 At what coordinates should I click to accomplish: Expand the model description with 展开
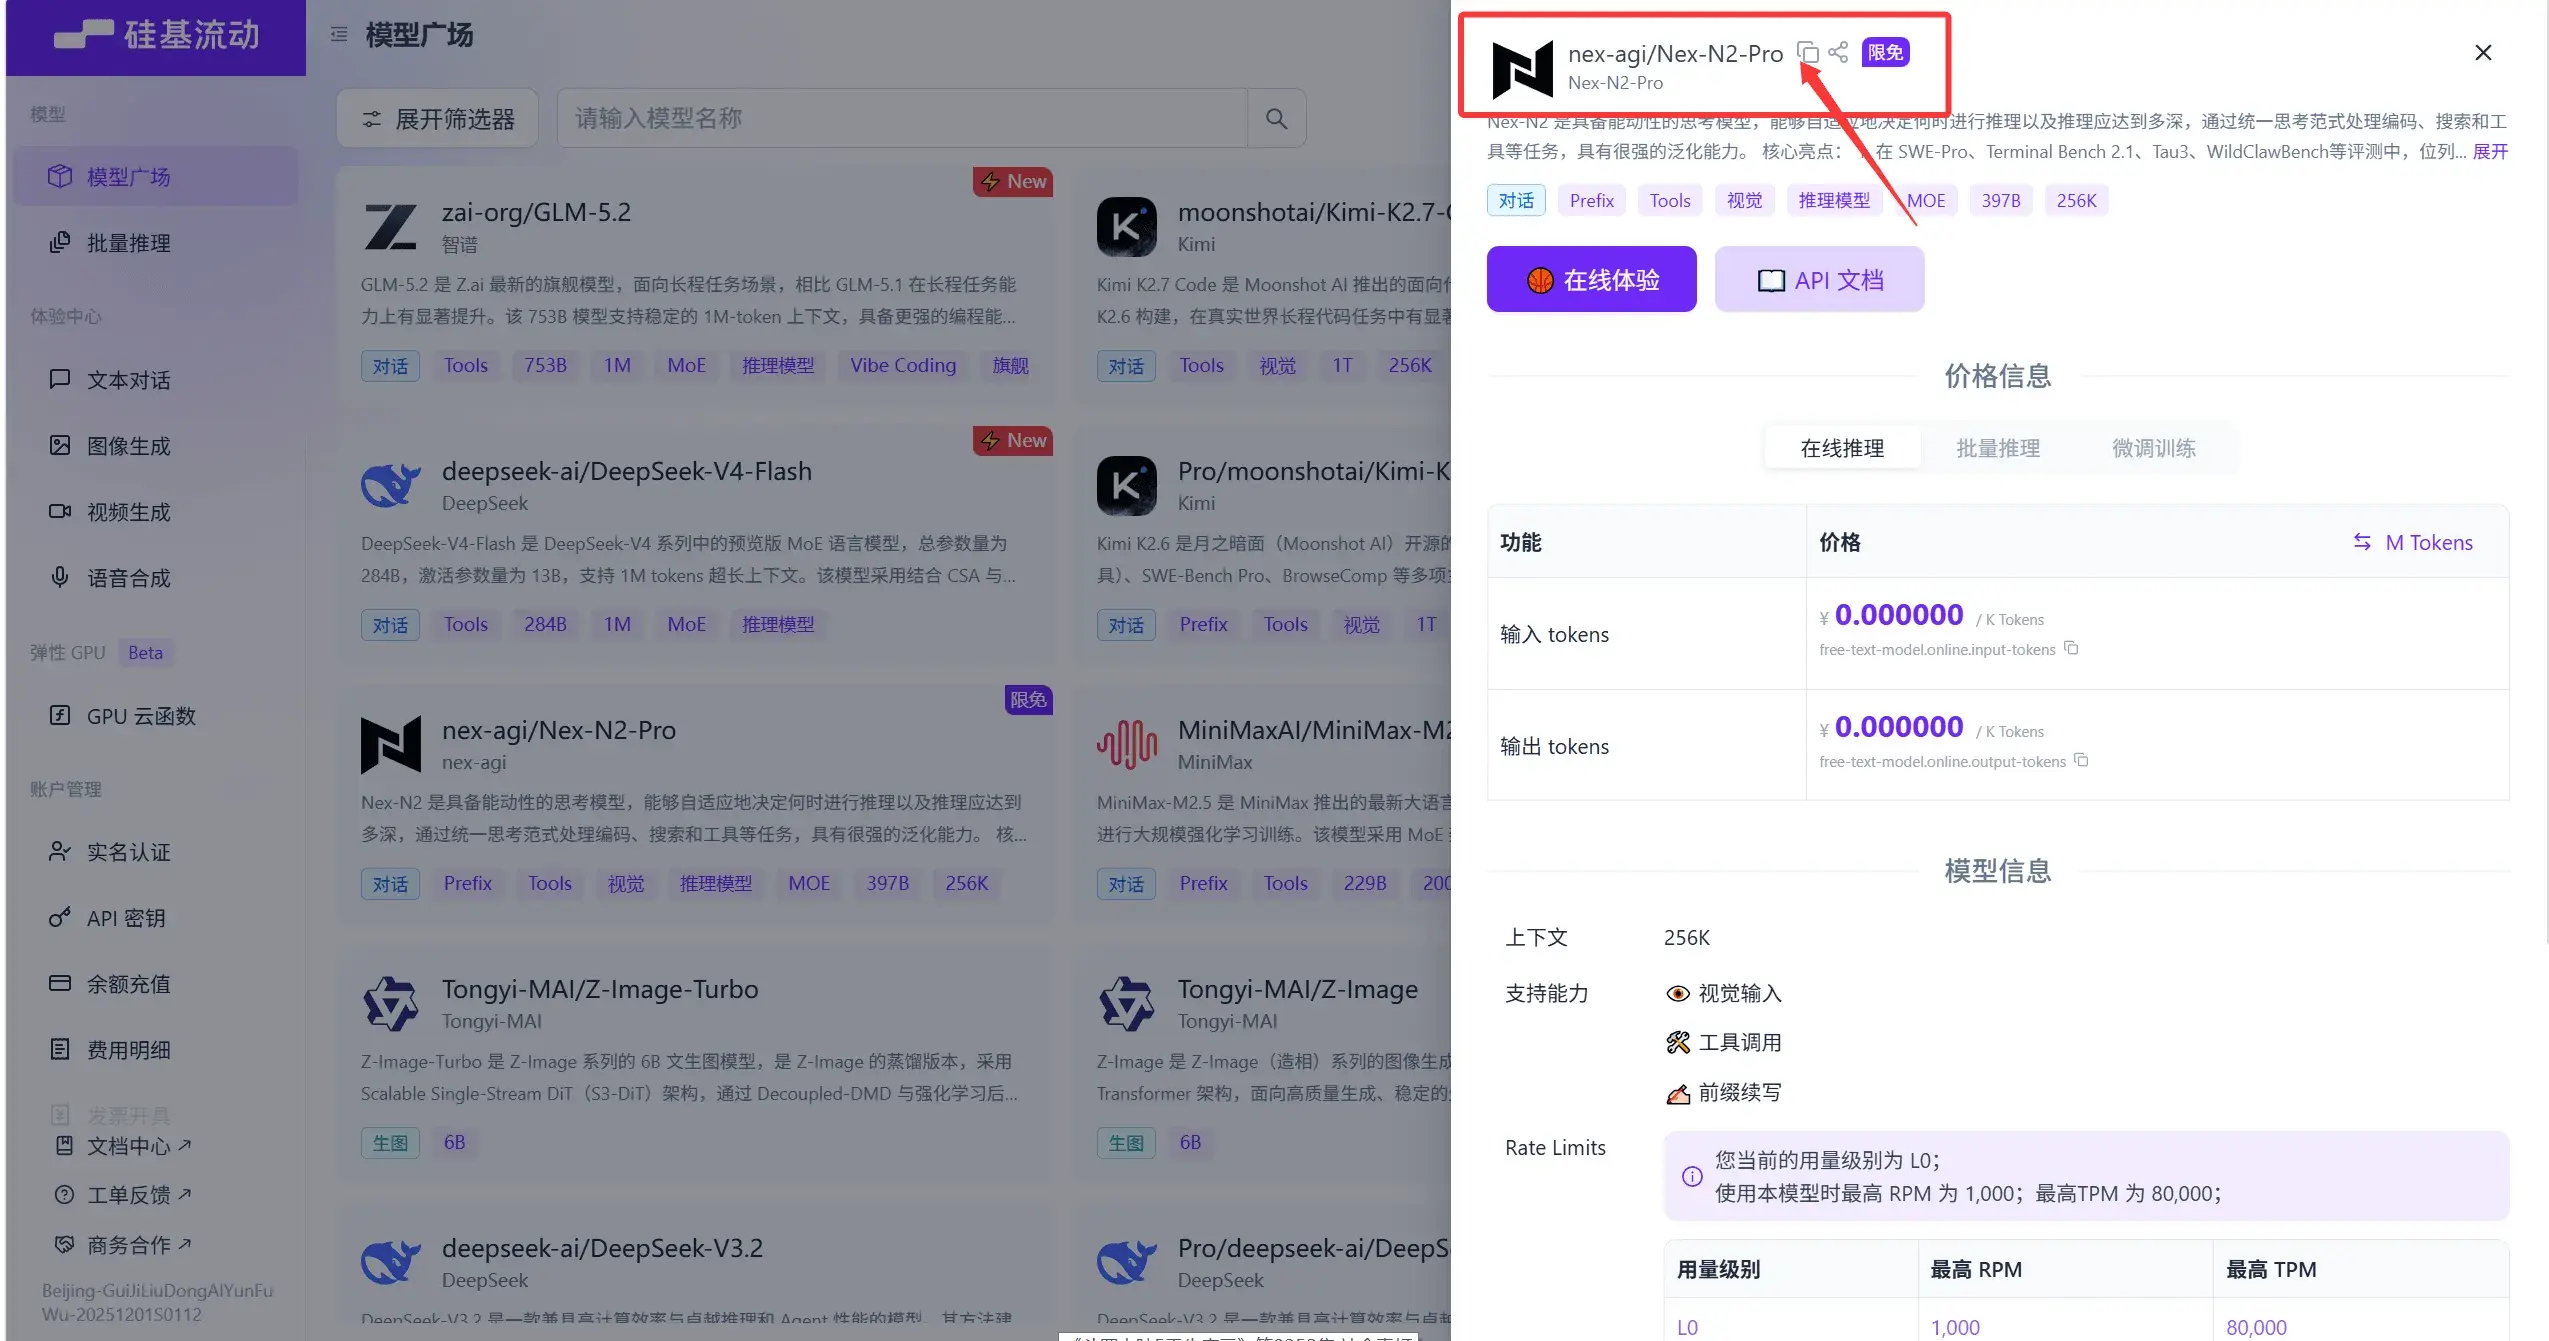pos(2490,152)
